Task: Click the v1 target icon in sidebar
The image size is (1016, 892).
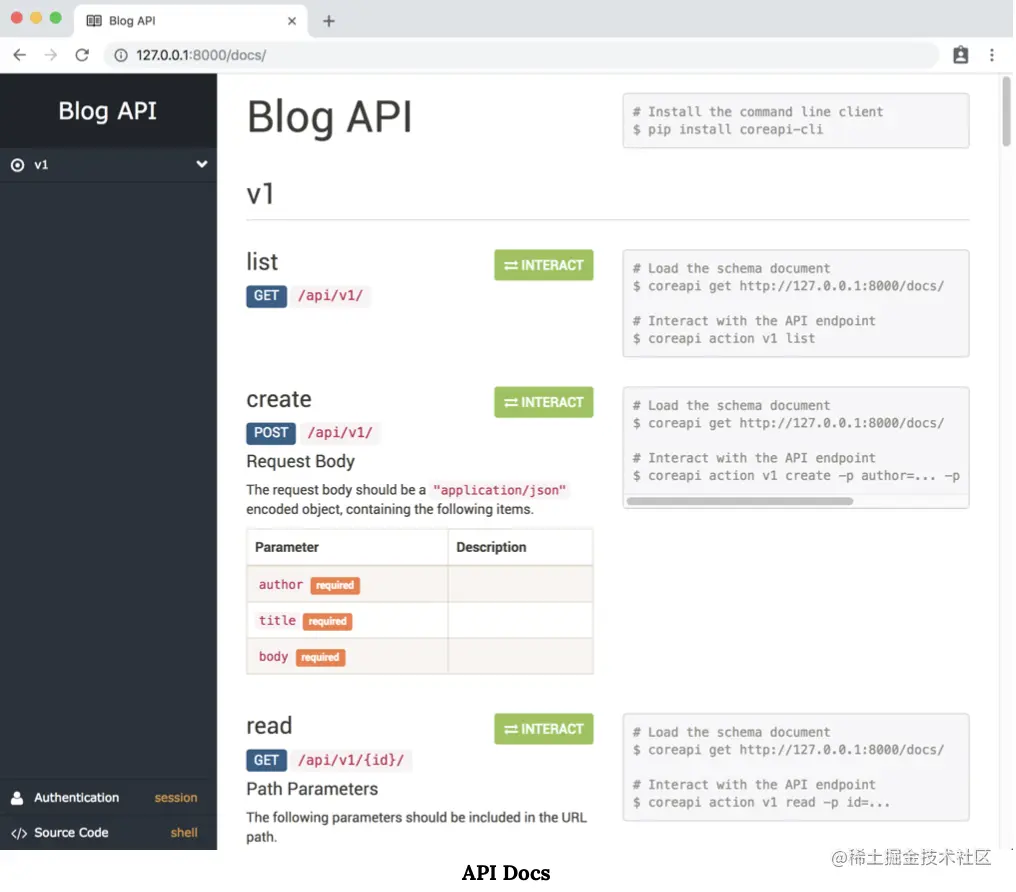Action: coord(17,165)
